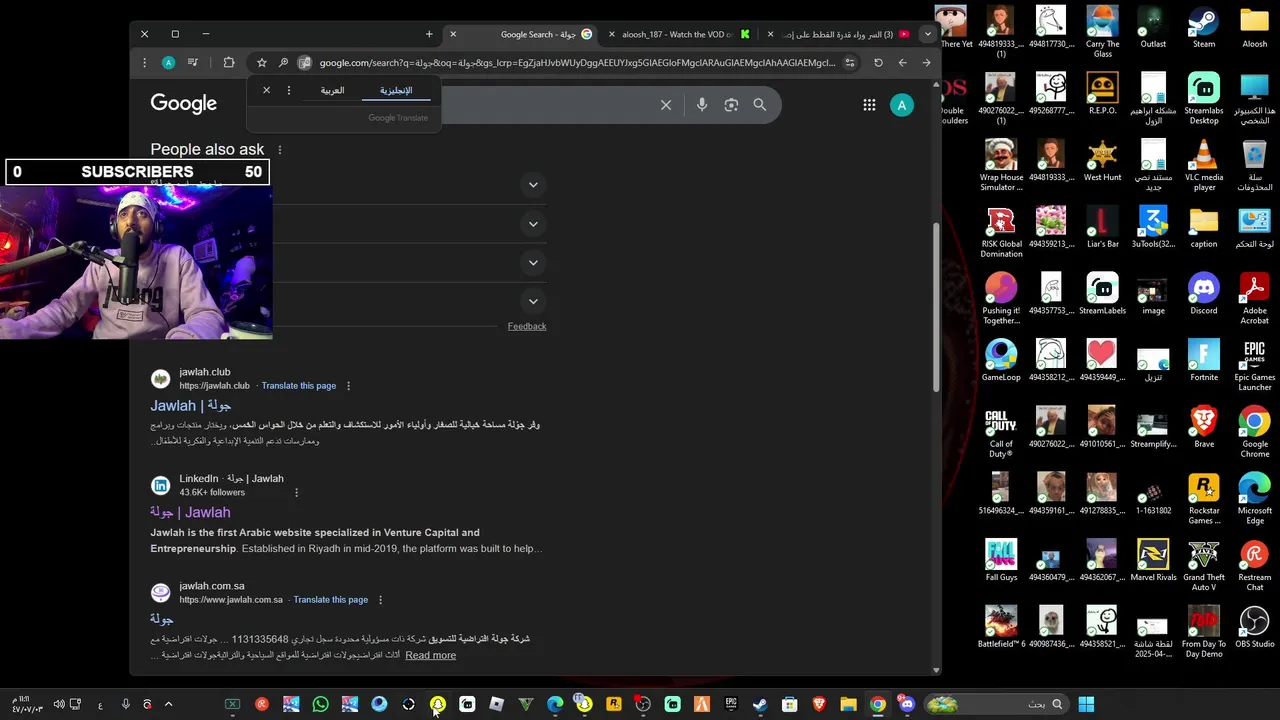Screen dimensions: 1280x720
Task: Open the Jawlah | جولة result link
Action: 191,405
